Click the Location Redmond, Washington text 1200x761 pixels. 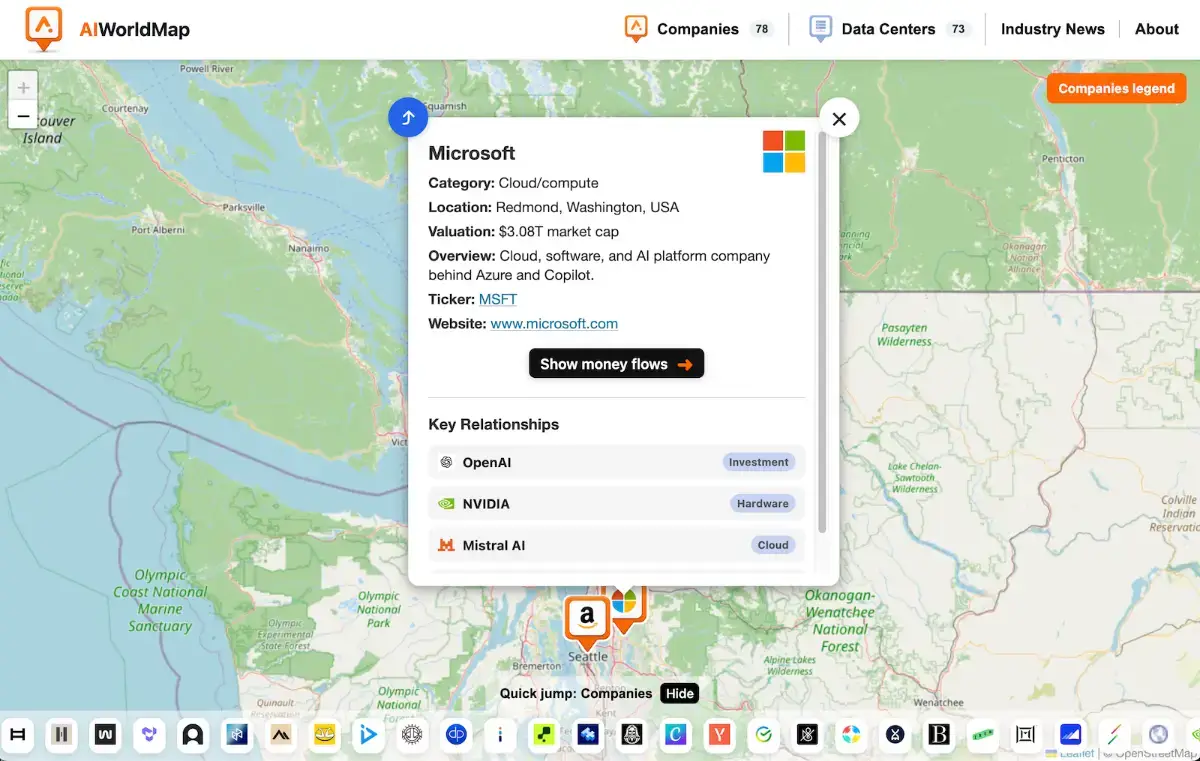(x=553, y=207)
